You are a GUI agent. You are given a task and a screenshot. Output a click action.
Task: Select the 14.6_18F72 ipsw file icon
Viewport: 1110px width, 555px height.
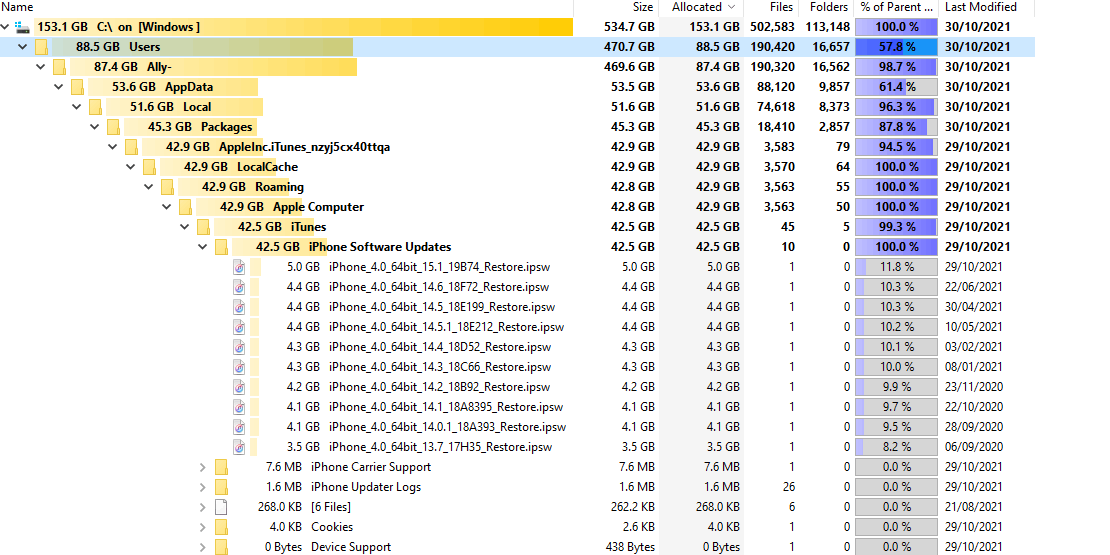240,287
